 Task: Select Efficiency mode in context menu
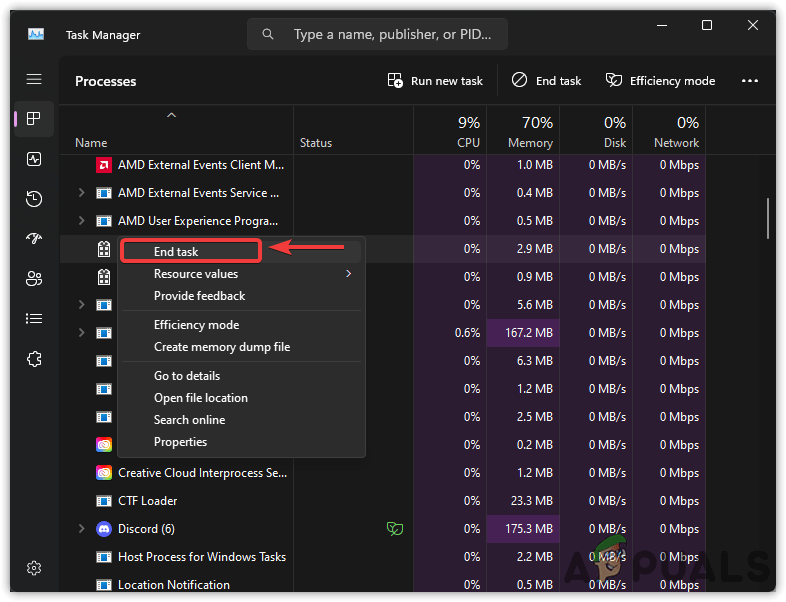241,325
